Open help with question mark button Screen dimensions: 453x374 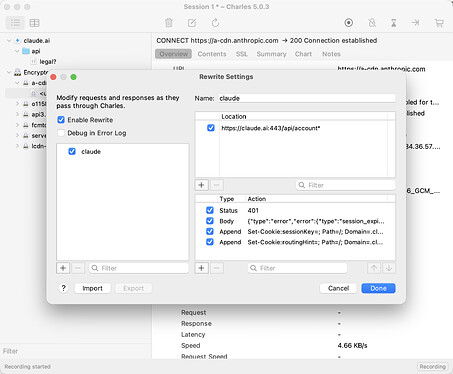point(63,288)
